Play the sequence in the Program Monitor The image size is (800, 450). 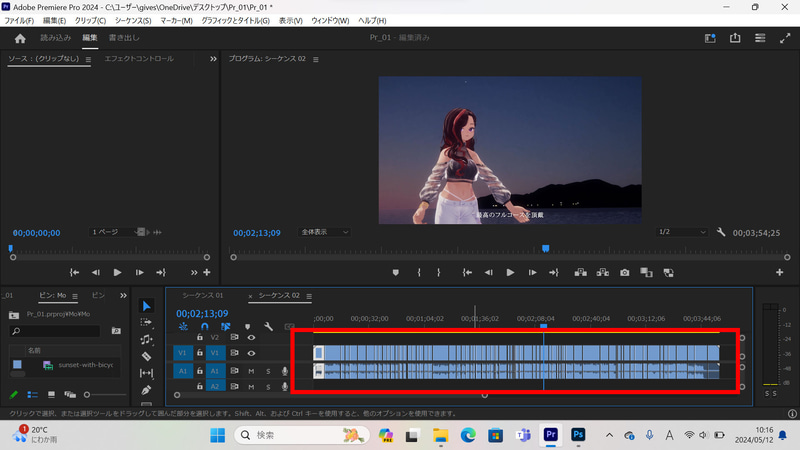coord(510,272)
